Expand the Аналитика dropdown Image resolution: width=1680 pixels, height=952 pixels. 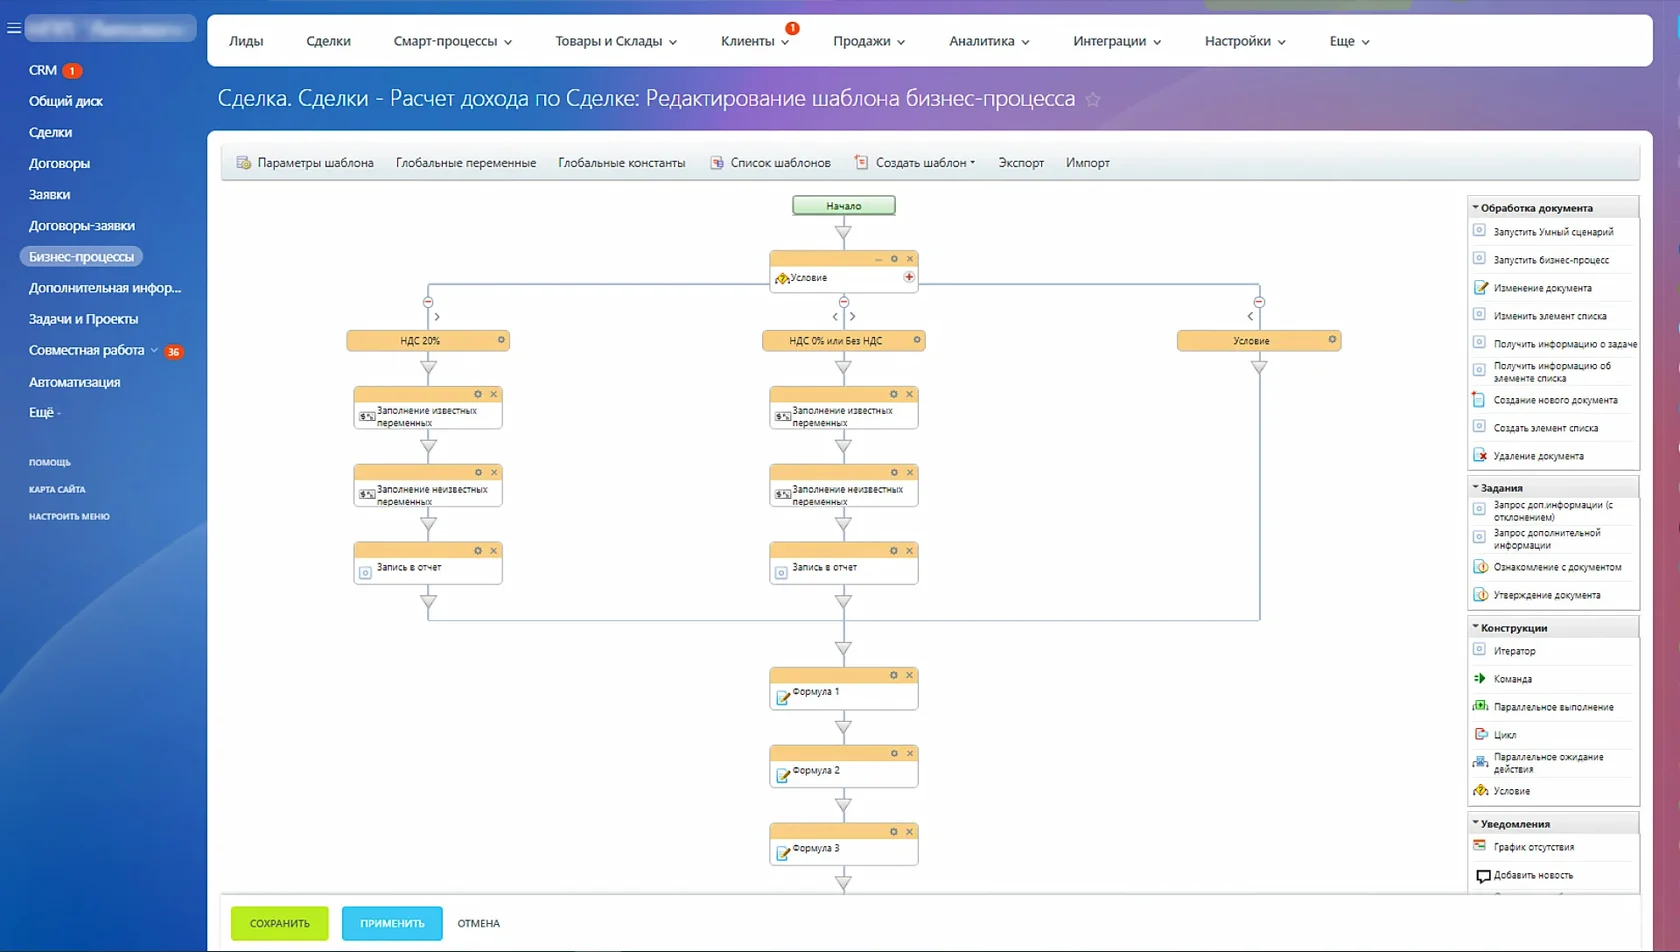(1025, 42)
